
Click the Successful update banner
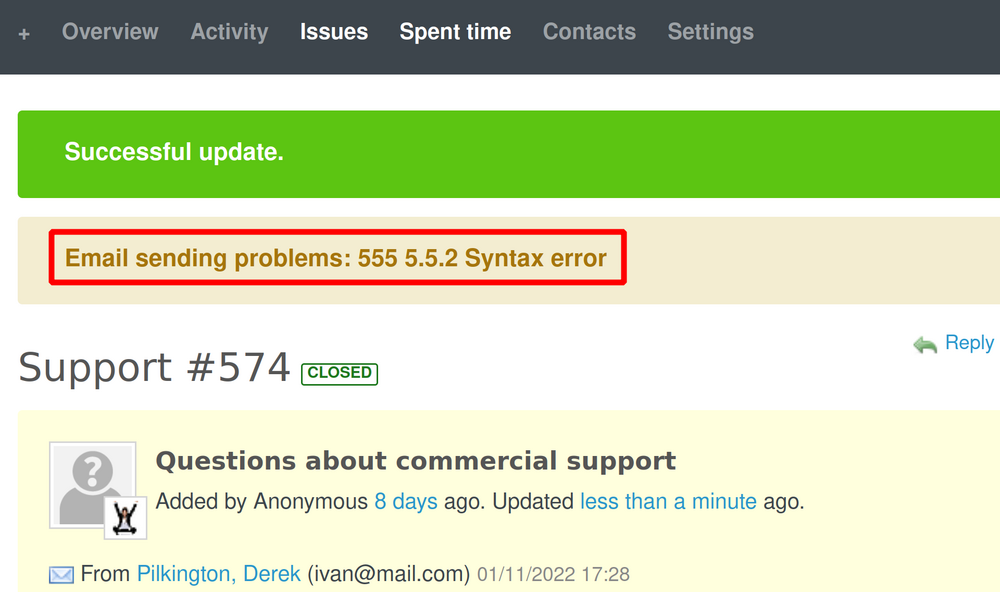pos(173,153)
